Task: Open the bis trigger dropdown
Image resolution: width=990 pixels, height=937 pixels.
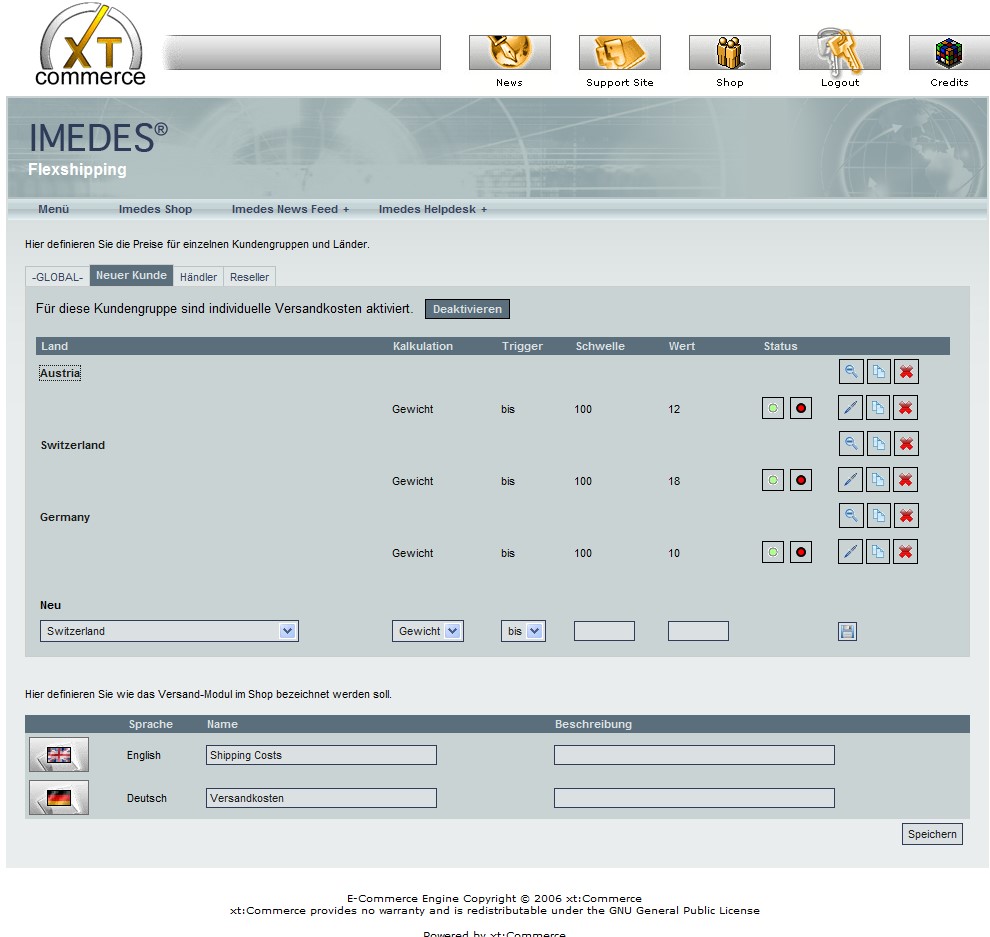Action: pyautogui.click(x=523, y=631)
